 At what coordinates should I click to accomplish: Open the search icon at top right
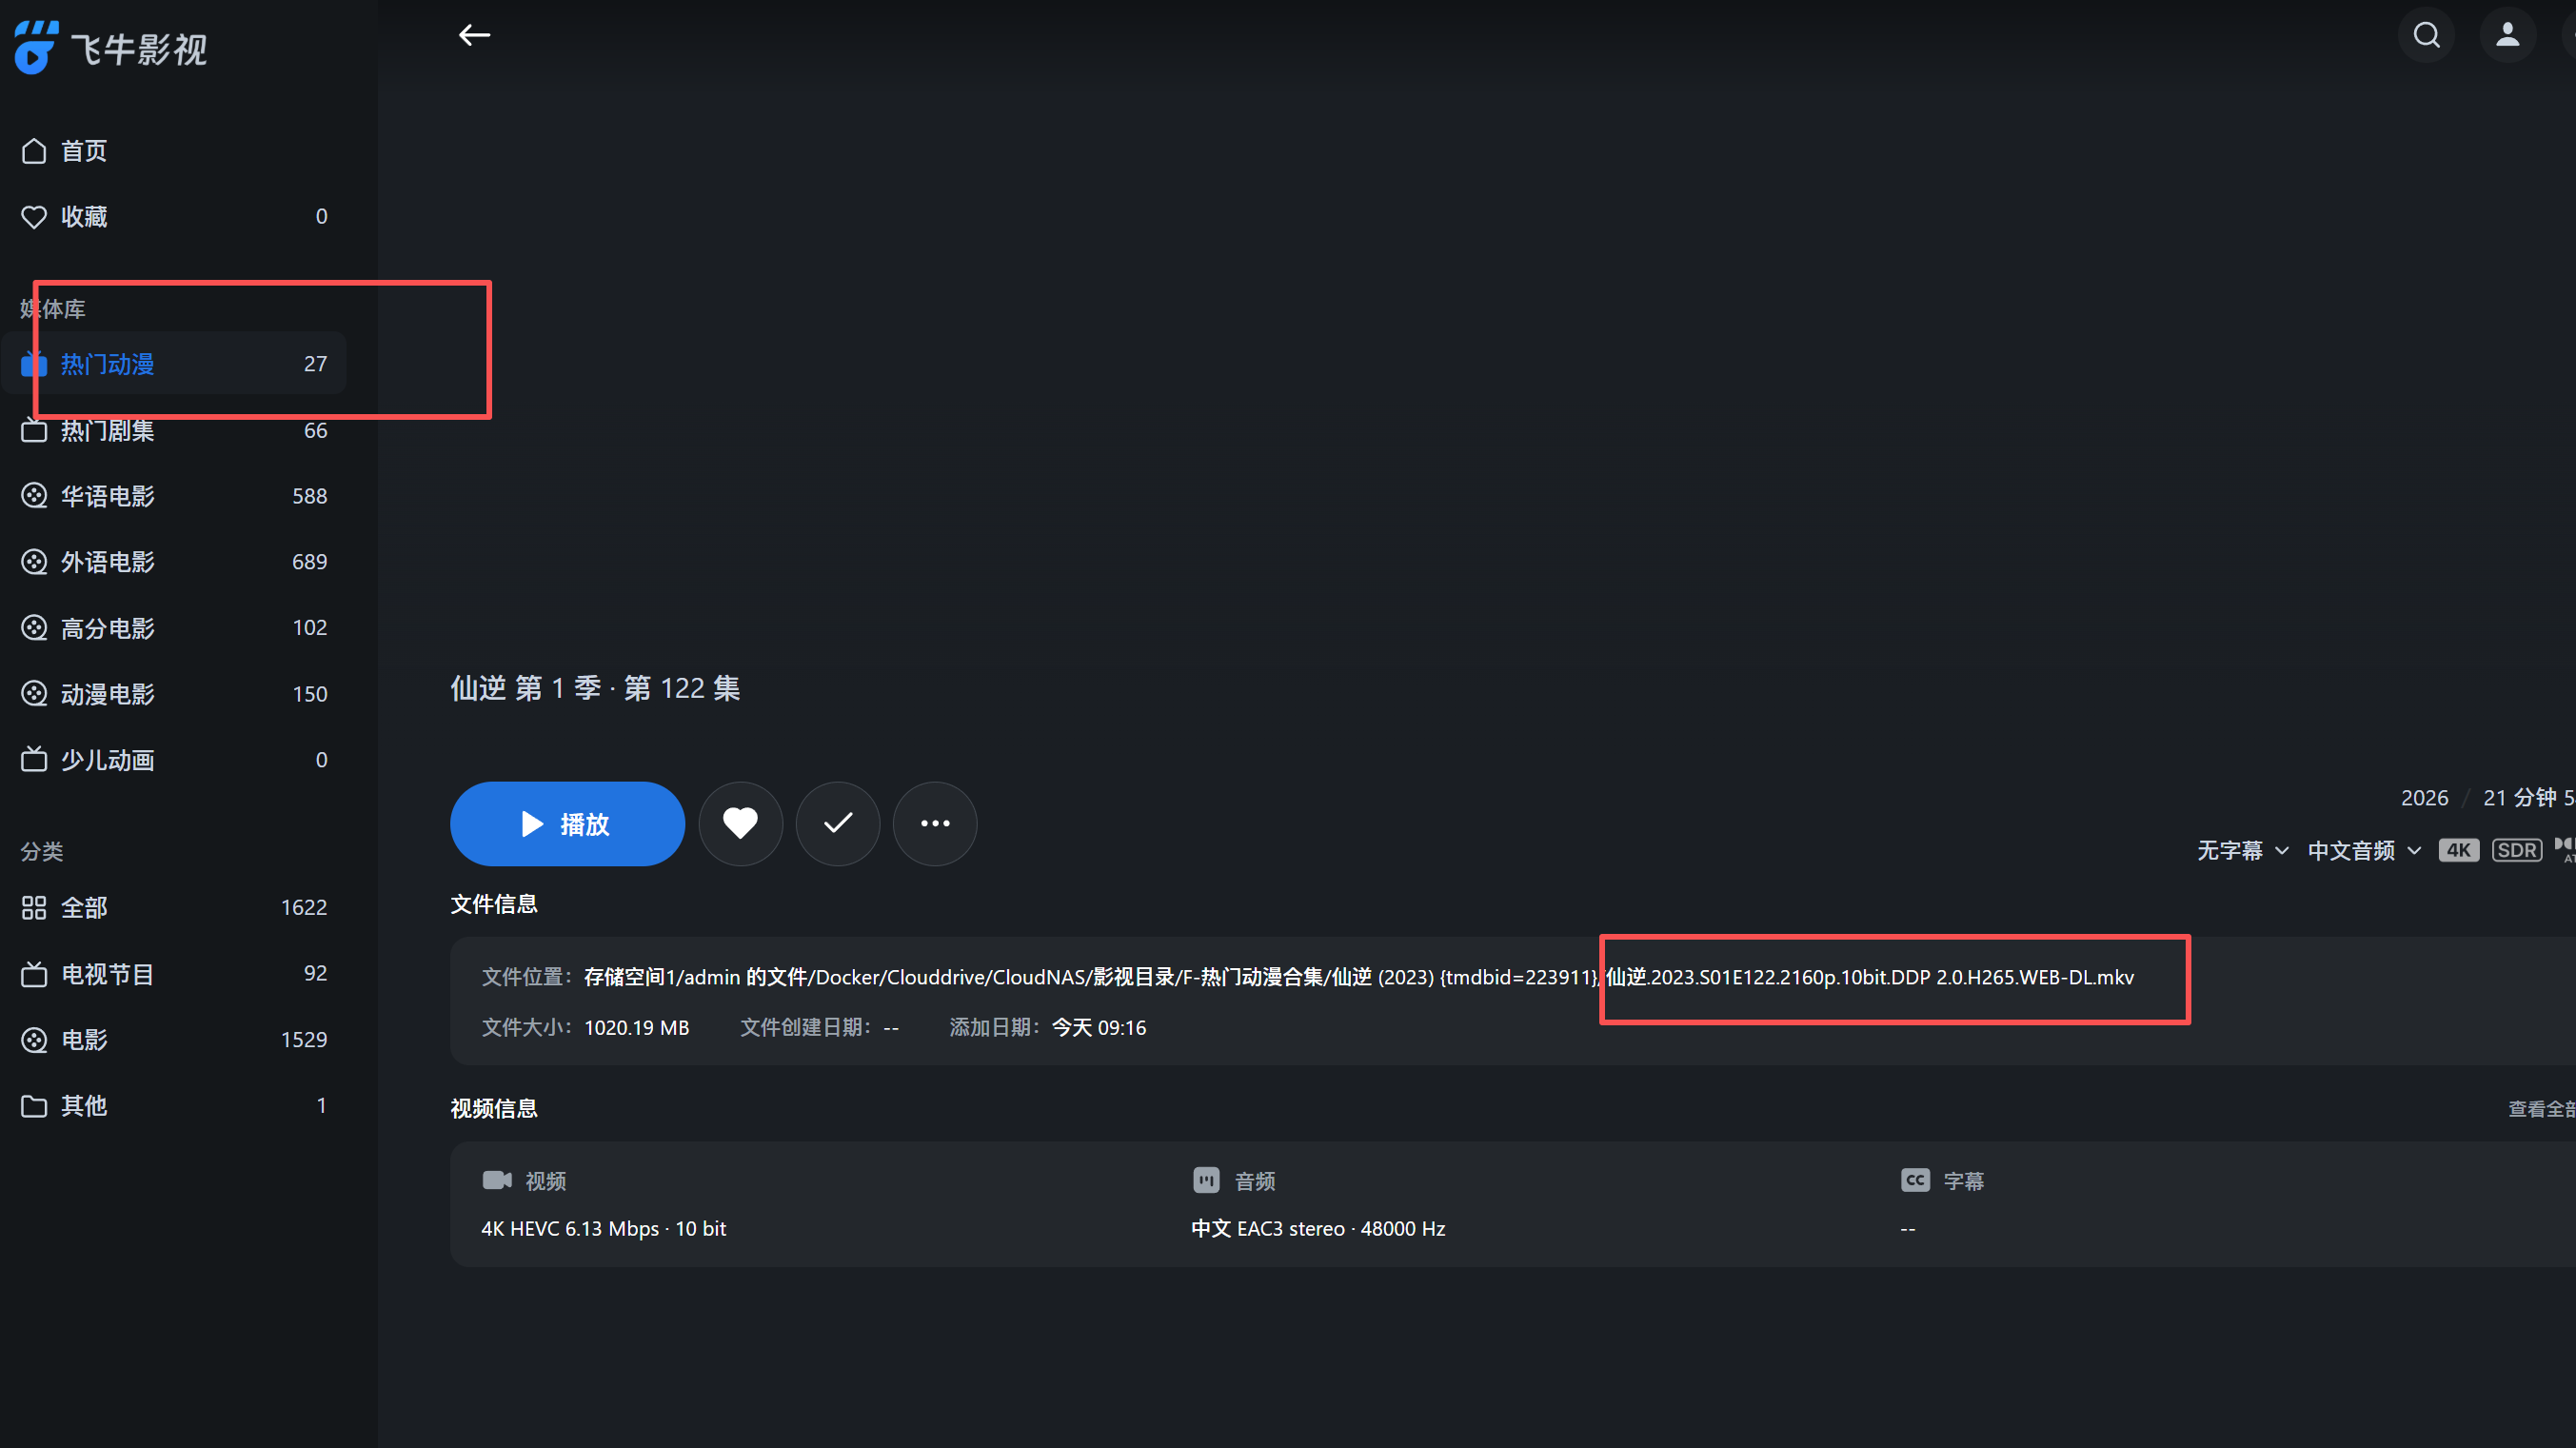(x=2426, y=35)
